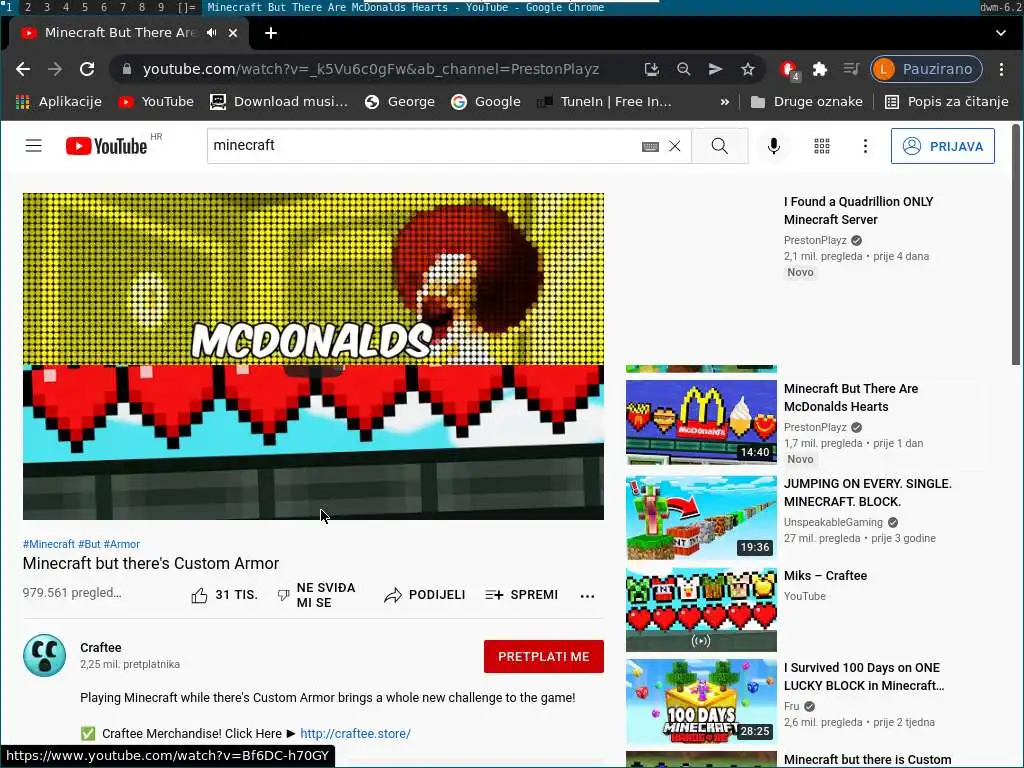Click the #Armor hashtag

click(x=121, y=544)
